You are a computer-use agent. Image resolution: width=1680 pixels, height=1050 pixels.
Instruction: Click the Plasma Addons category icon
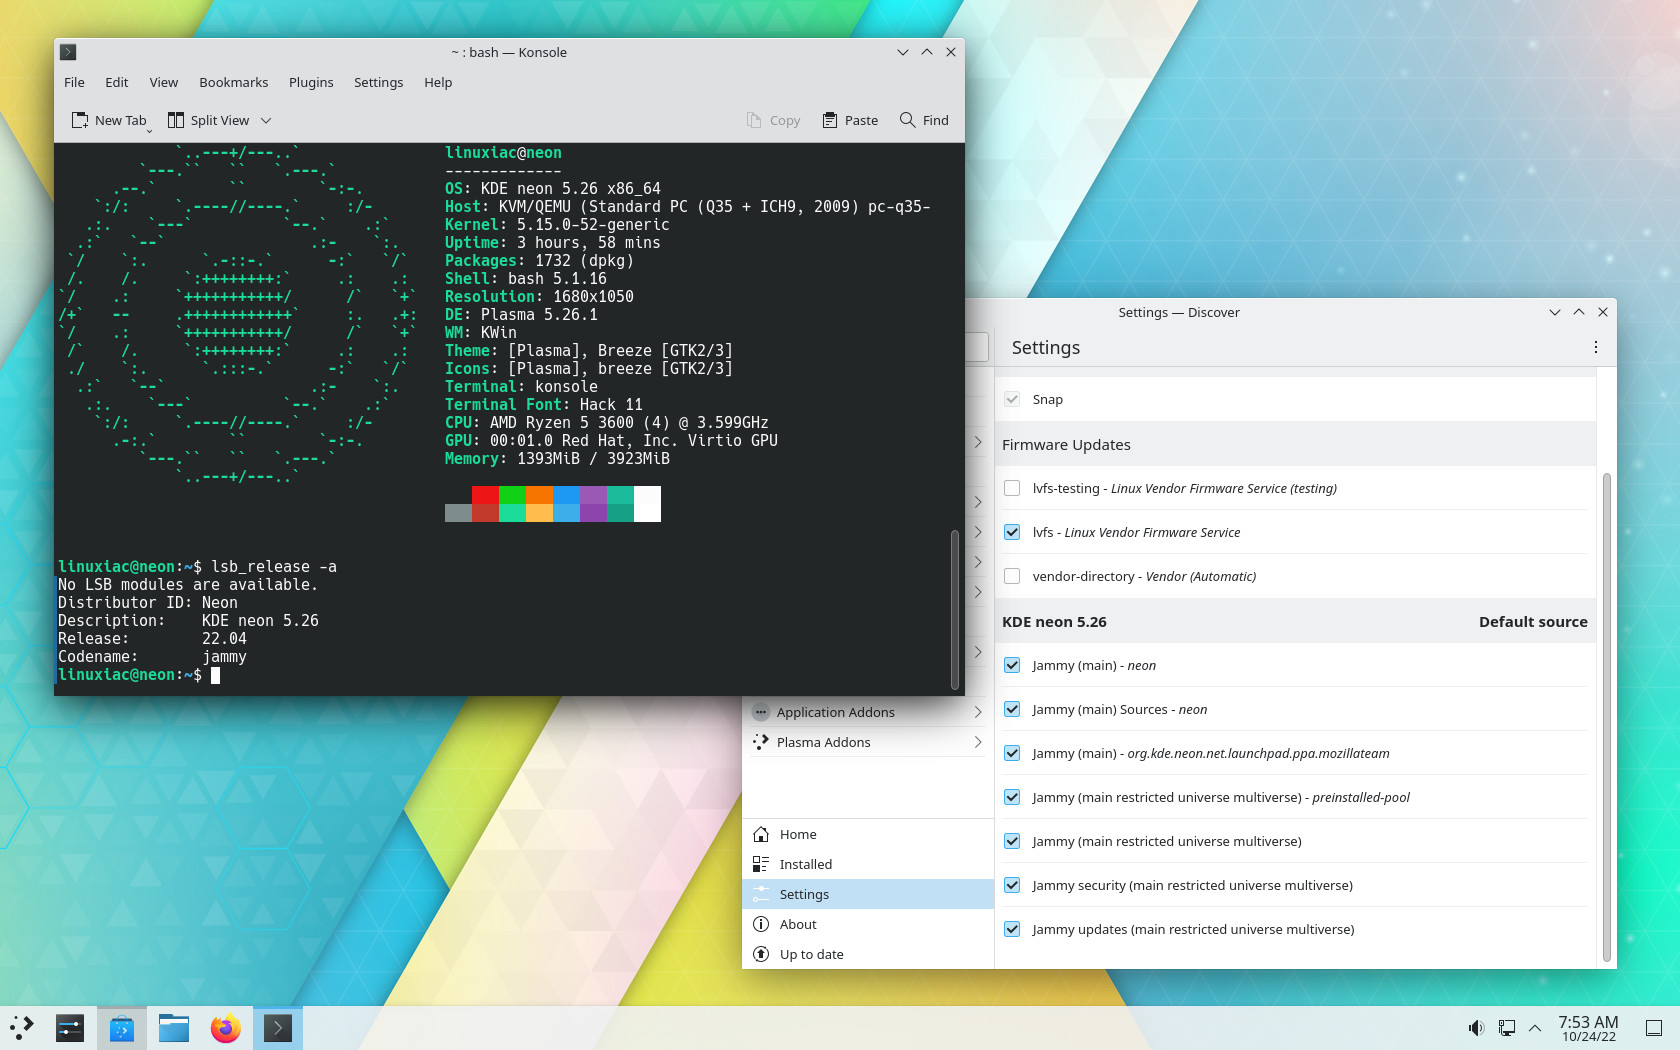tap(761, 742)
